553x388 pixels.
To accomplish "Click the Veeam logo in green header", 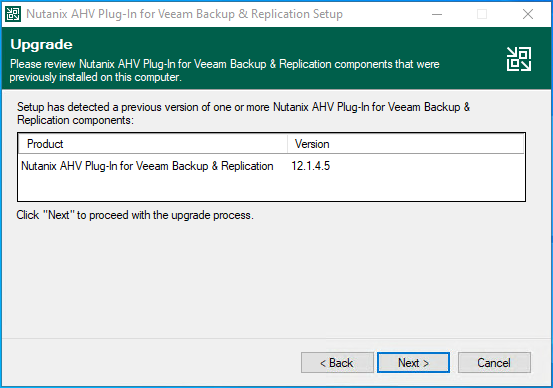I will pyautogui.click(x=519, y=59).
